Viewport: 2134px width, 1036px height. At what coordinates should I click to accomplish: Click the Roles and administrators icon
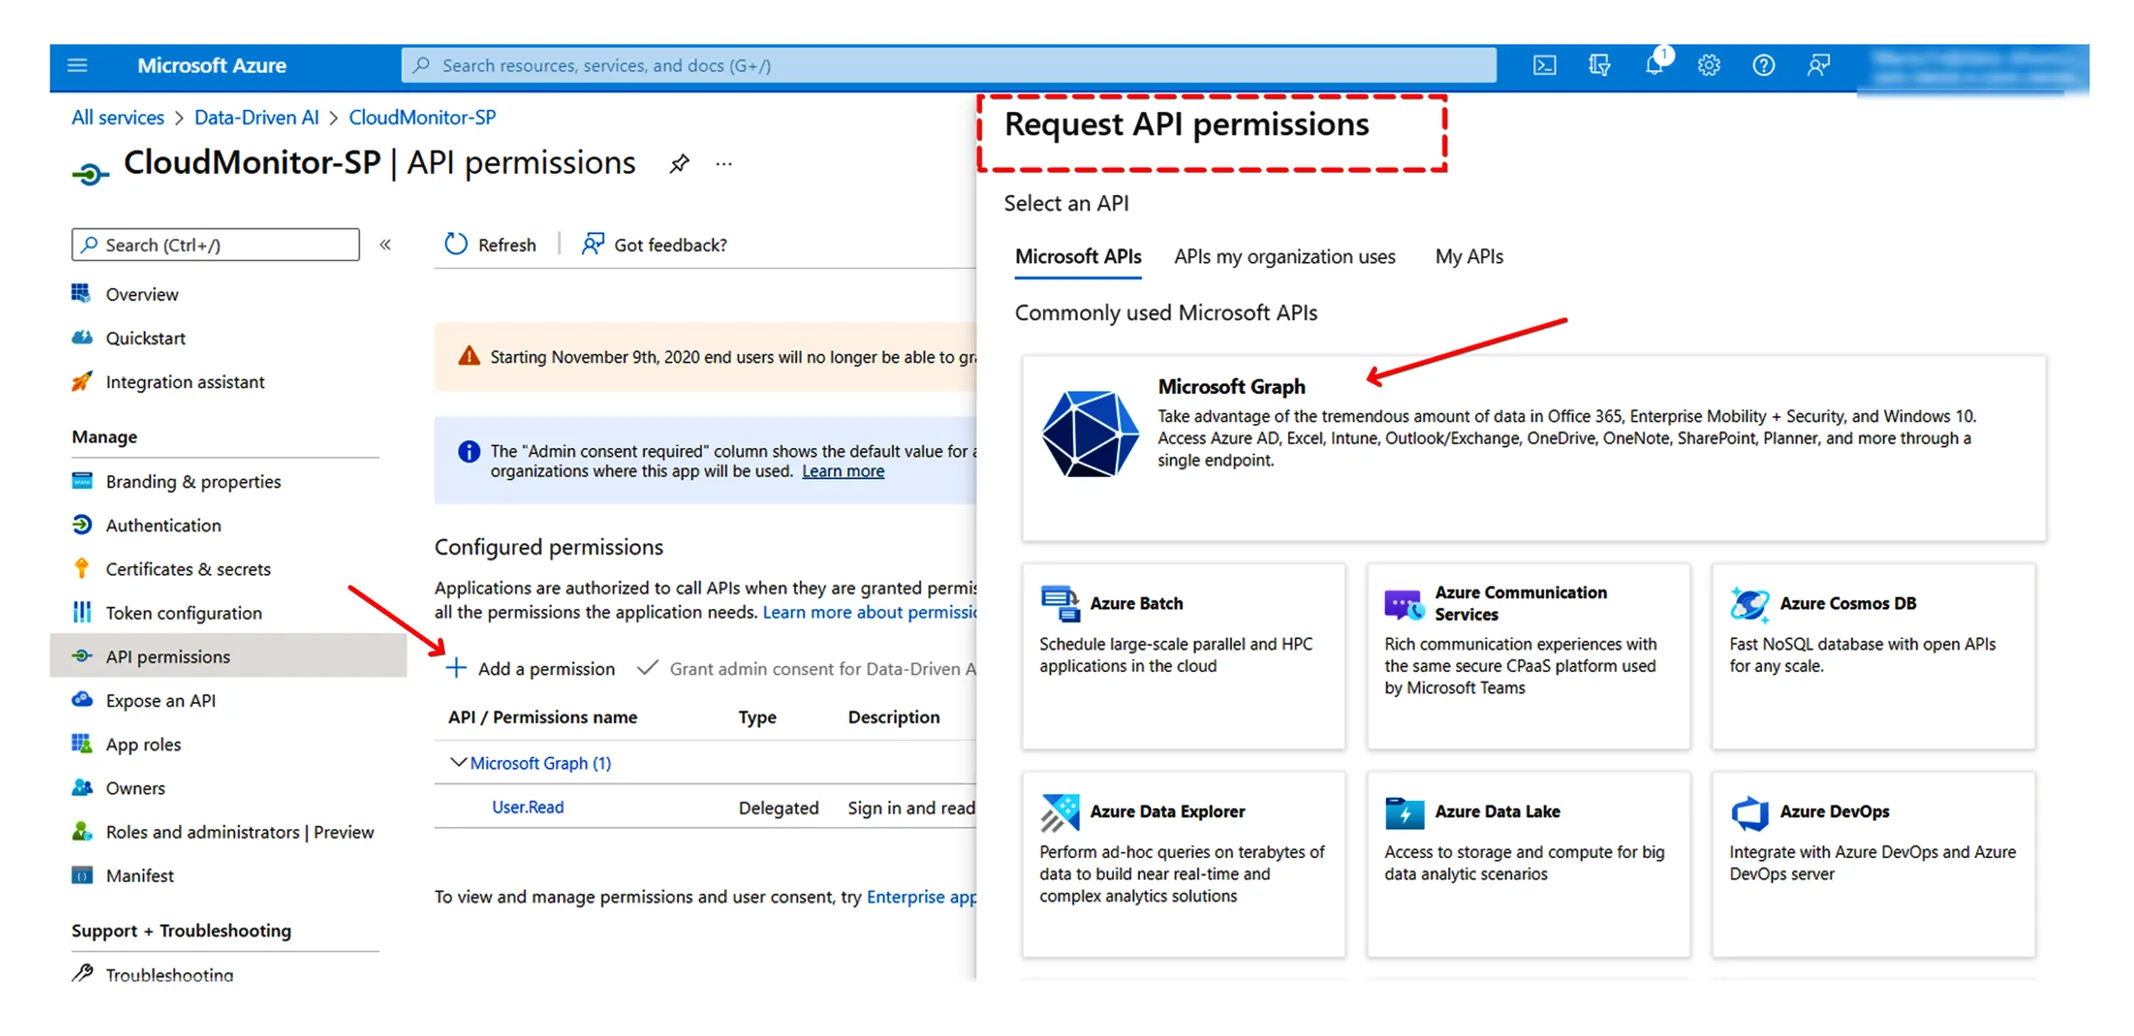point(82,831)
